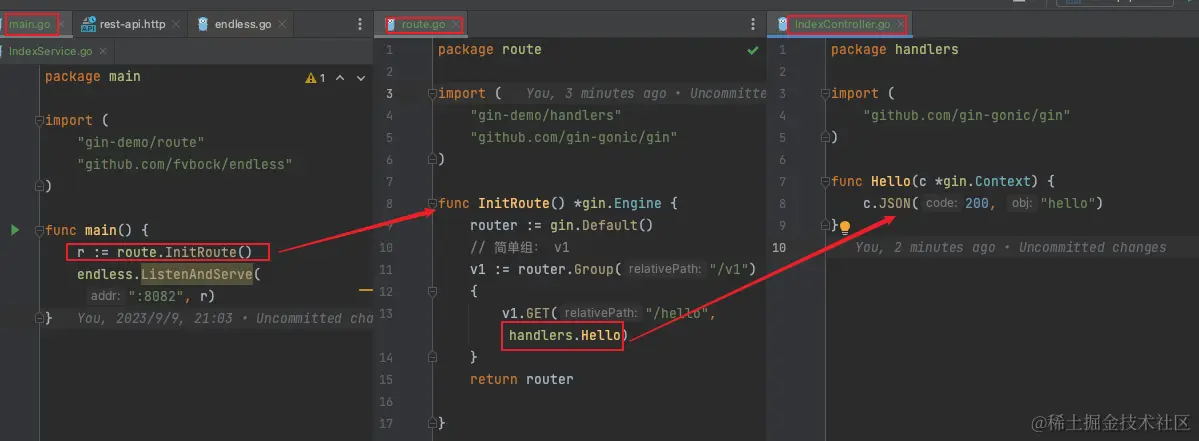The height and width of the screenshot is (441, 1199).
Task: Switch to the main.go tab
Action: [30, 24]
